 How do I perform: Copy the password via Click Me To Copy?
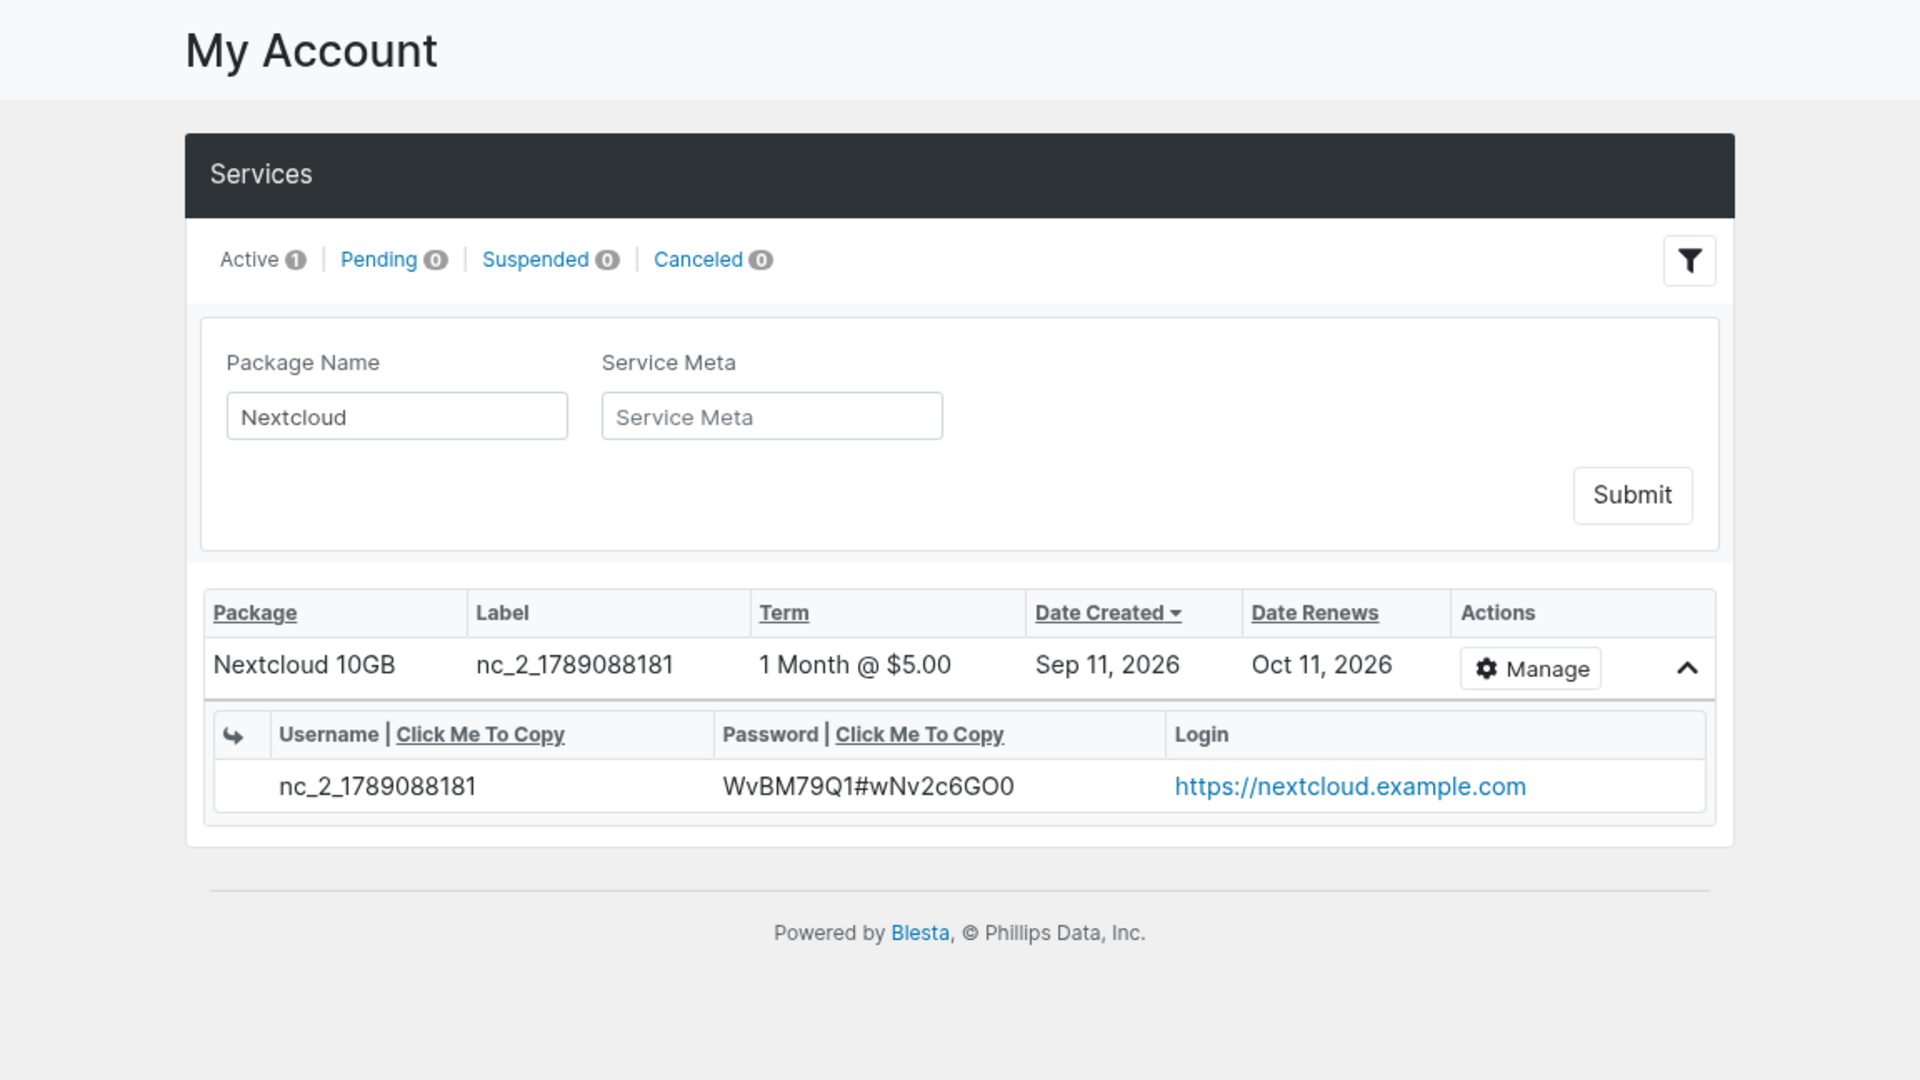[x=919, y=735]
